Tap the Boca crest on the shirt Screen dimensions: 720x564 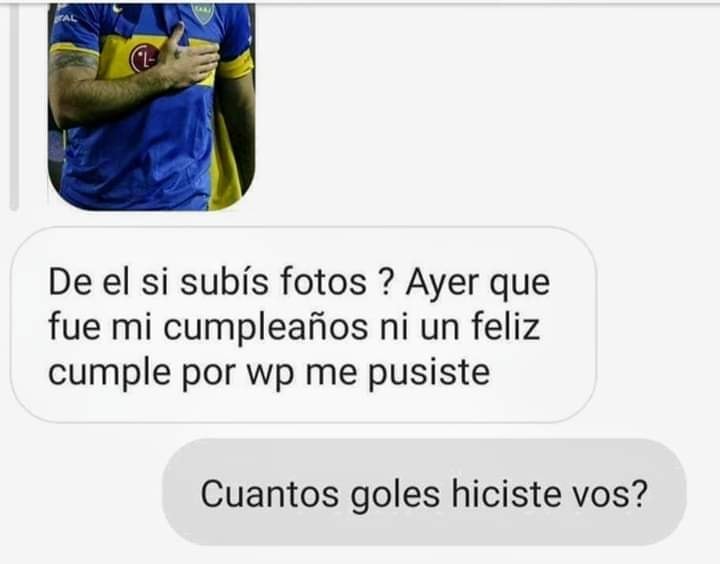(x=202, y=12)
